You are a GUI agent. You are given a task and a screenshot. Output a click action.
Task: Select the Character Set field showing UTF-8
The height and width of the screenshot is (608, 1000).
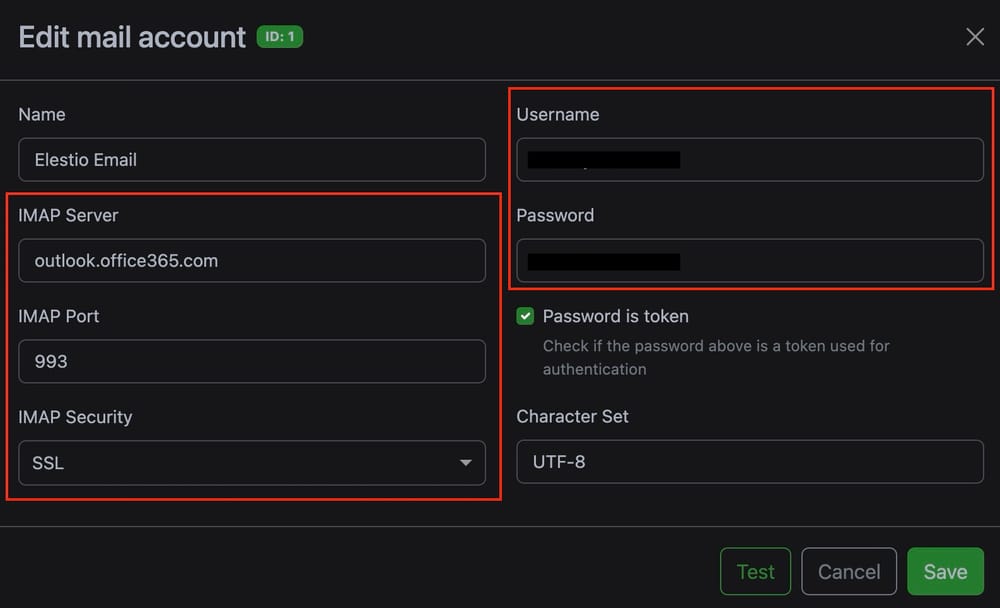pos(750,462)
